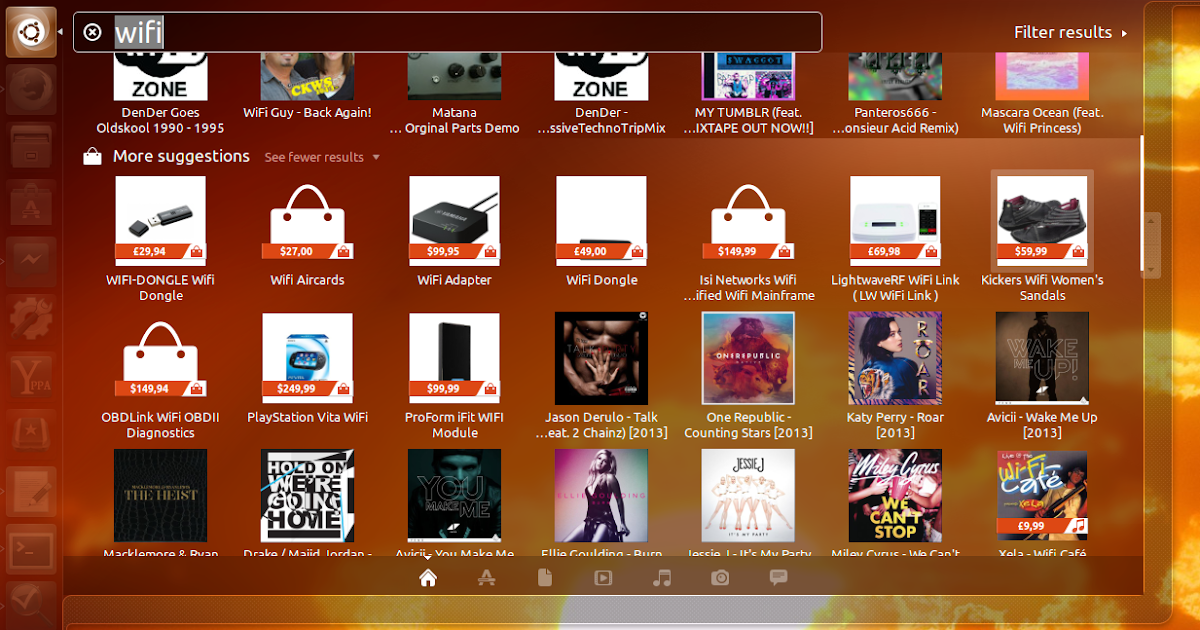This screenshot has height=630, width=1200.
Task: Switch to the Applications lens
Action: coord(486,577)
